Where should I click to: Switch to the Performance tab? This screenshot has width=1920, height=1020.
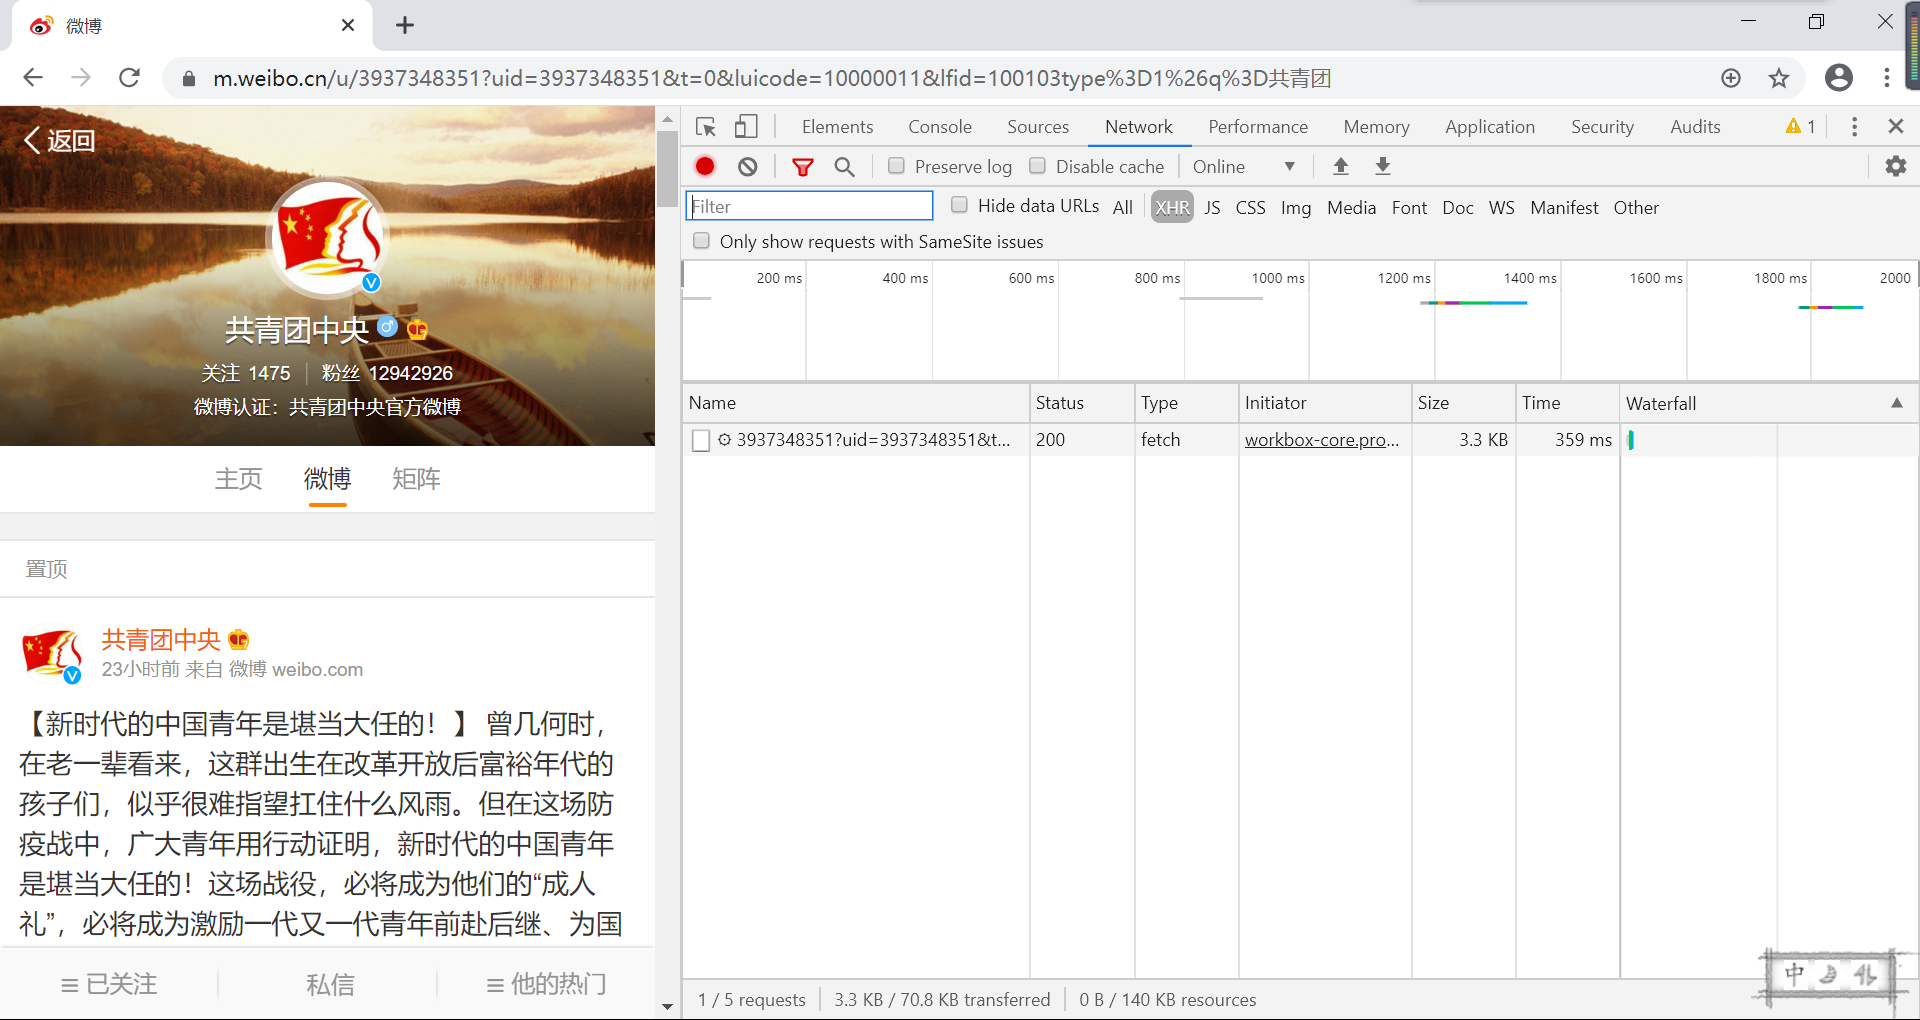pyautogui.click(x=1258, y=127)
